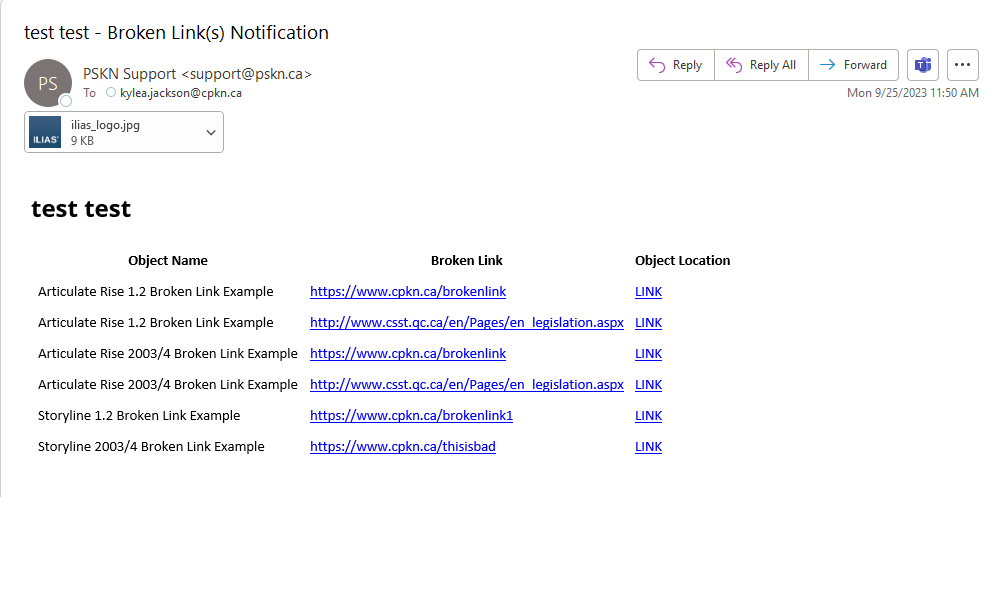Open the more actions ellipsis menu
1000x600 pixels.
pos(962,65)
